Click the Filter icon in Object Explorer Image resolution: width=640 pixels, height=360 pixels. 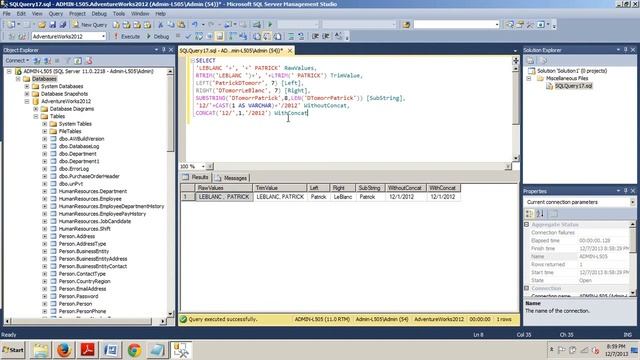(68, 60)
